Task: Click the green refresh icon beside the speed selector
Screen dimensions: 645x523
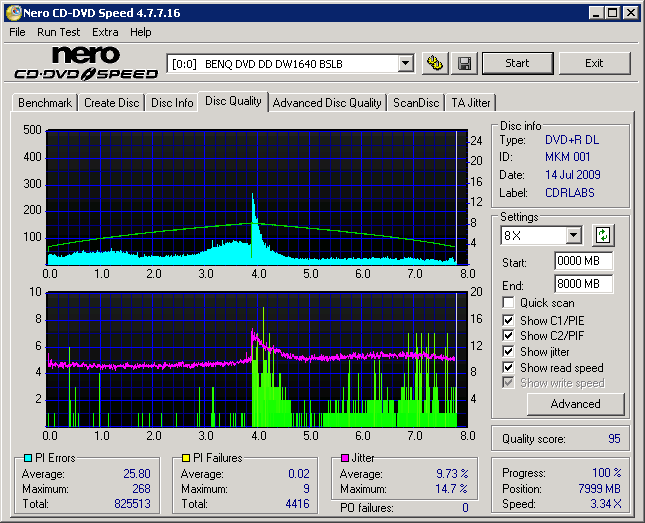Action: pos(603,236)
